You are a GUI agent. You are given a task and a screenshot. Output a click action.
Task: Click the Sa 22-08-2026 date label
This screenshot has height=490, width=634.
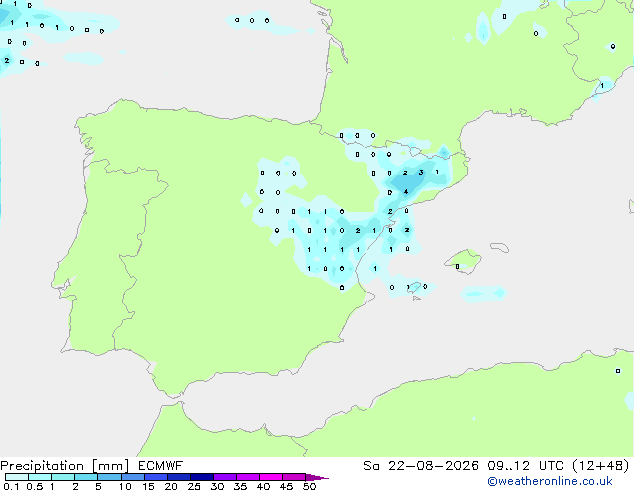[421, 466]
